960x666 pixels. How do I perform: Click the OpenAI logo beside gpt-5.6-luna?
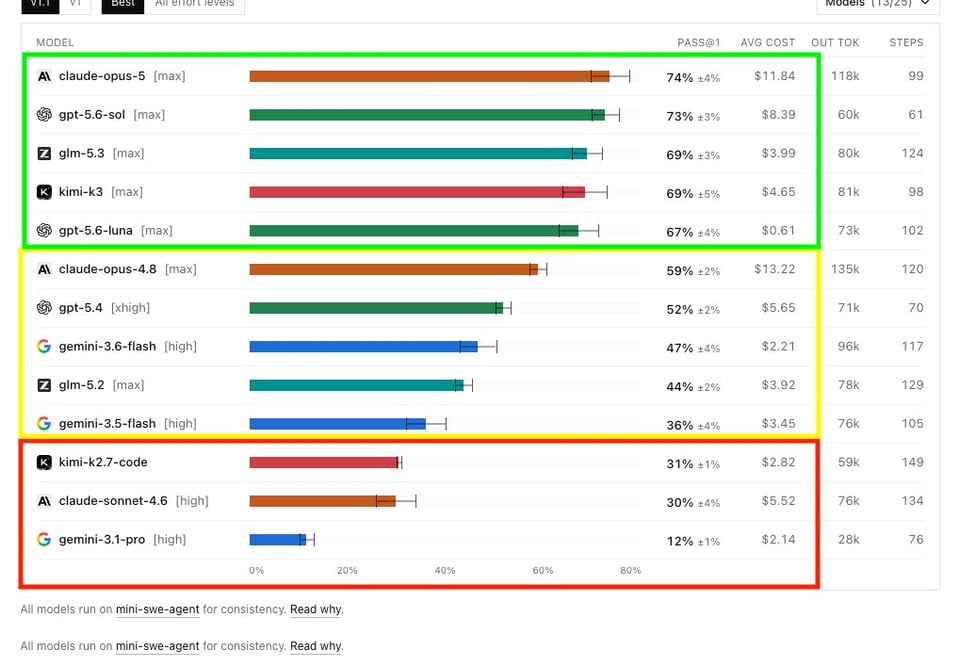(44, 230)
